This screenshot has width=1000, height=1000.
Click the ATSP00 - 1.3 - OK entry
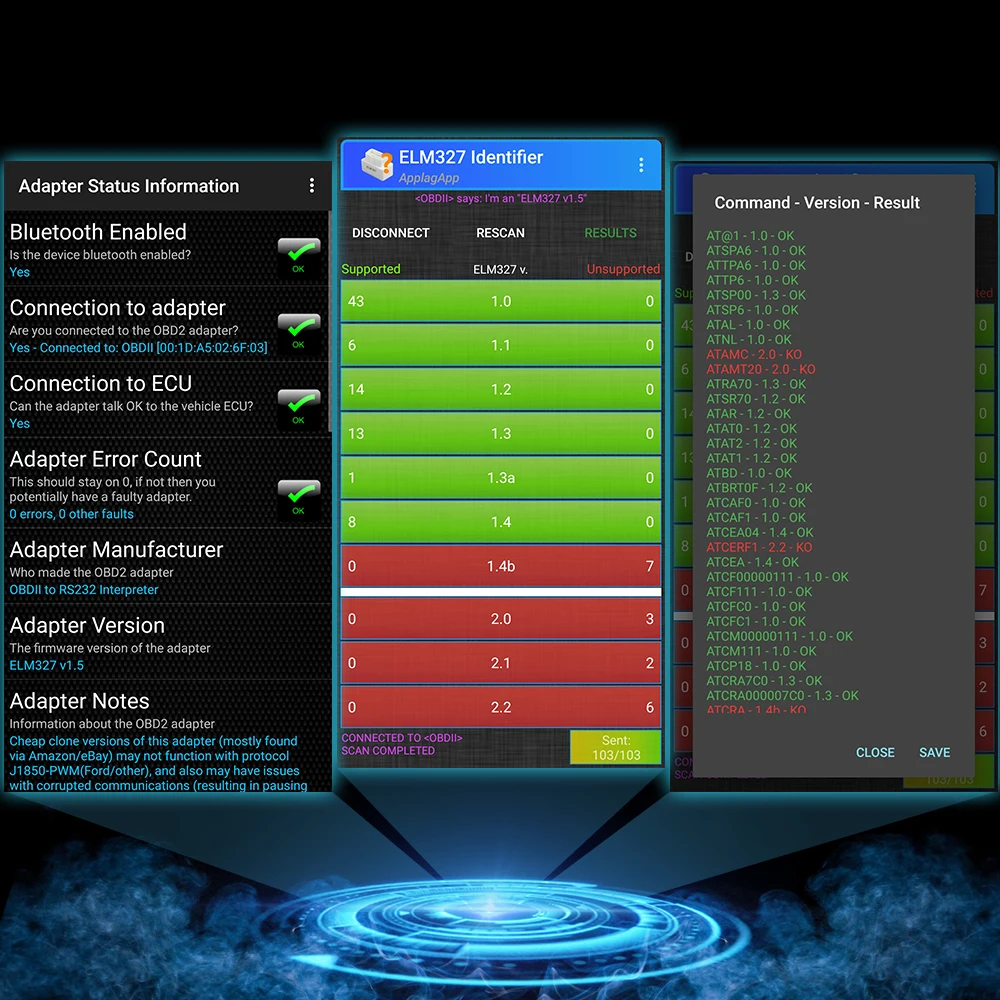(756, 295)
